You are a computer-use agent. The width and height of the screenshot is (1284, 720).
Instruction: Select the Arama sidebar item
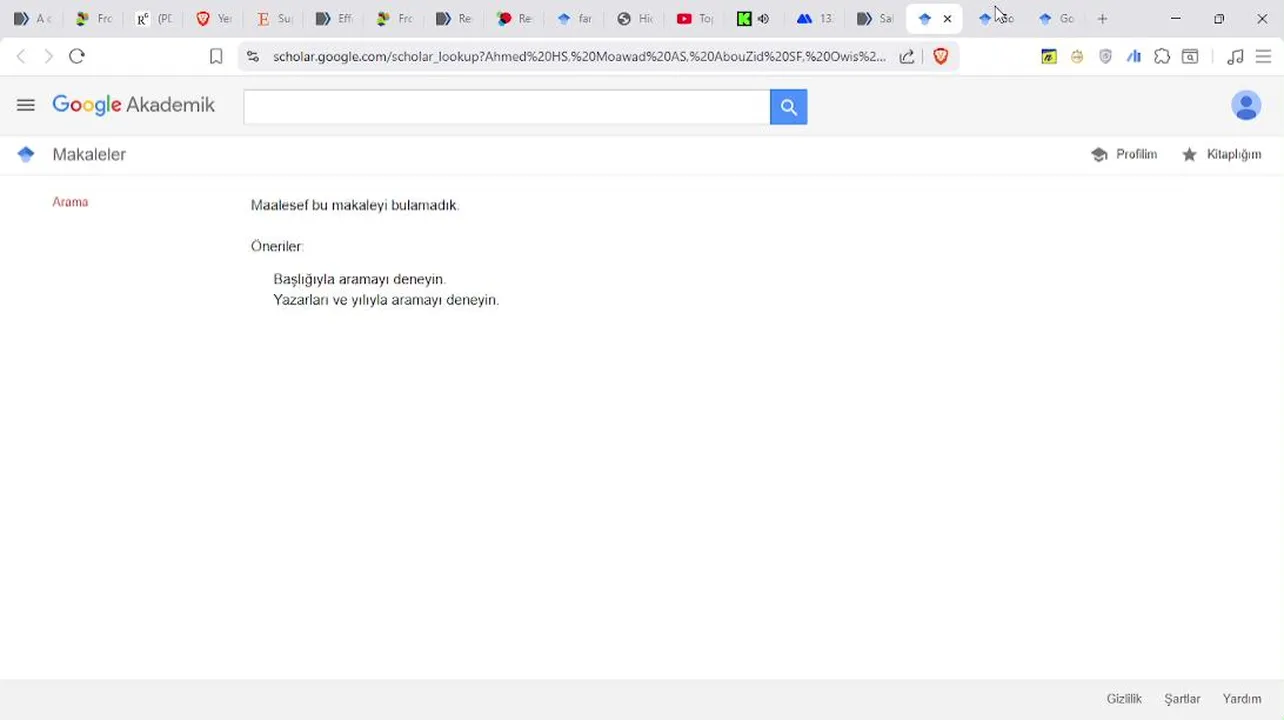pos(70,202)
